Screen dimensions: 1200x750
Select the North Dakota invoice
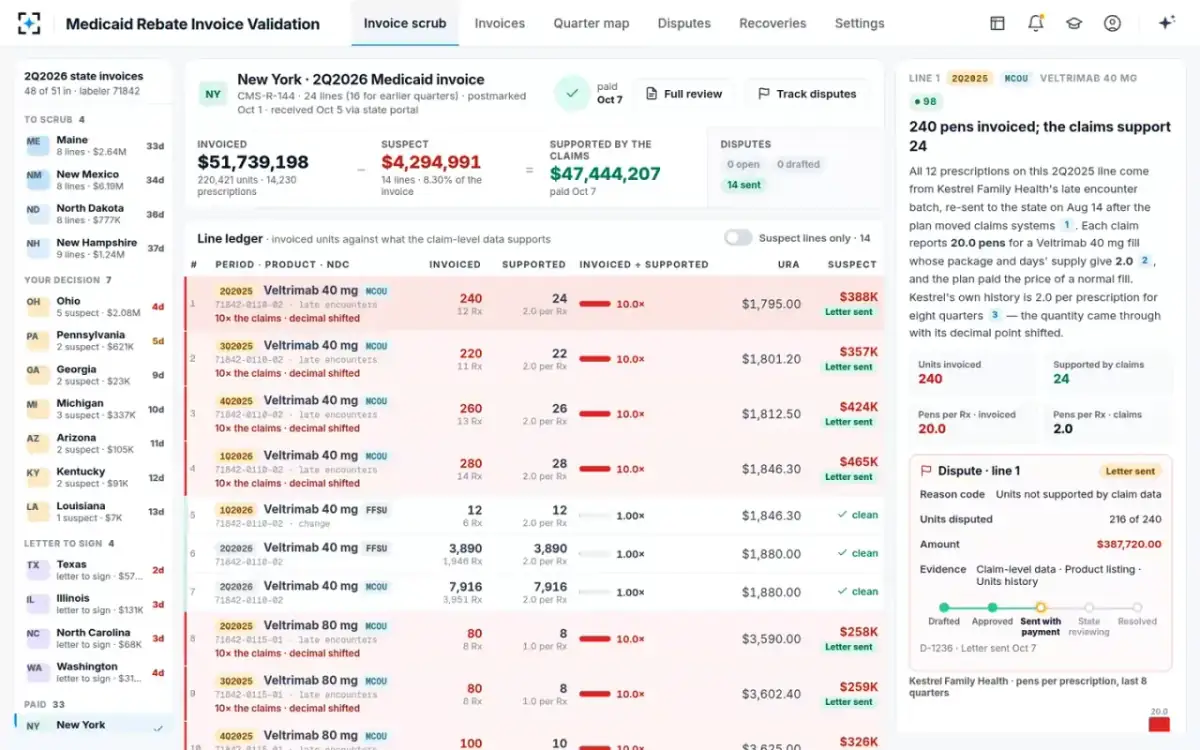[94, 214]
